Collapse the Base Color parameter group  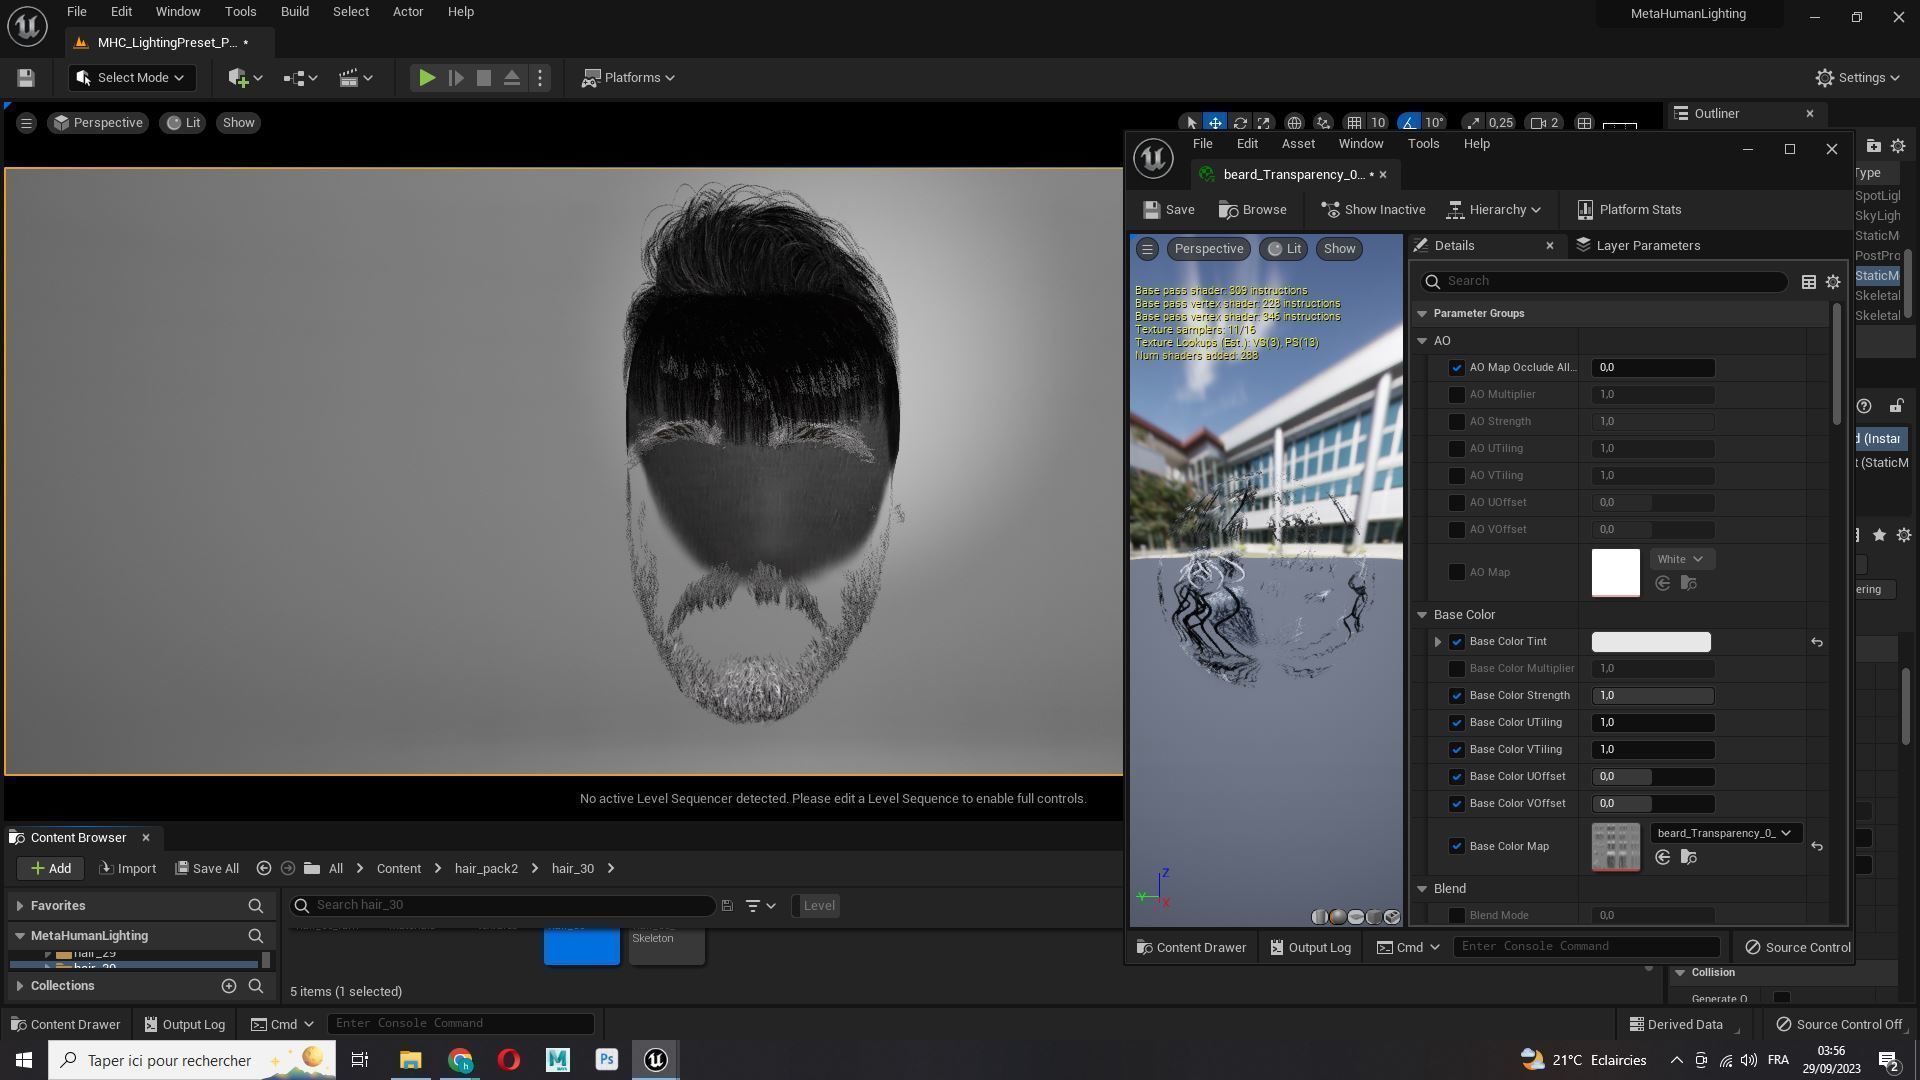tap(1422, 615)
